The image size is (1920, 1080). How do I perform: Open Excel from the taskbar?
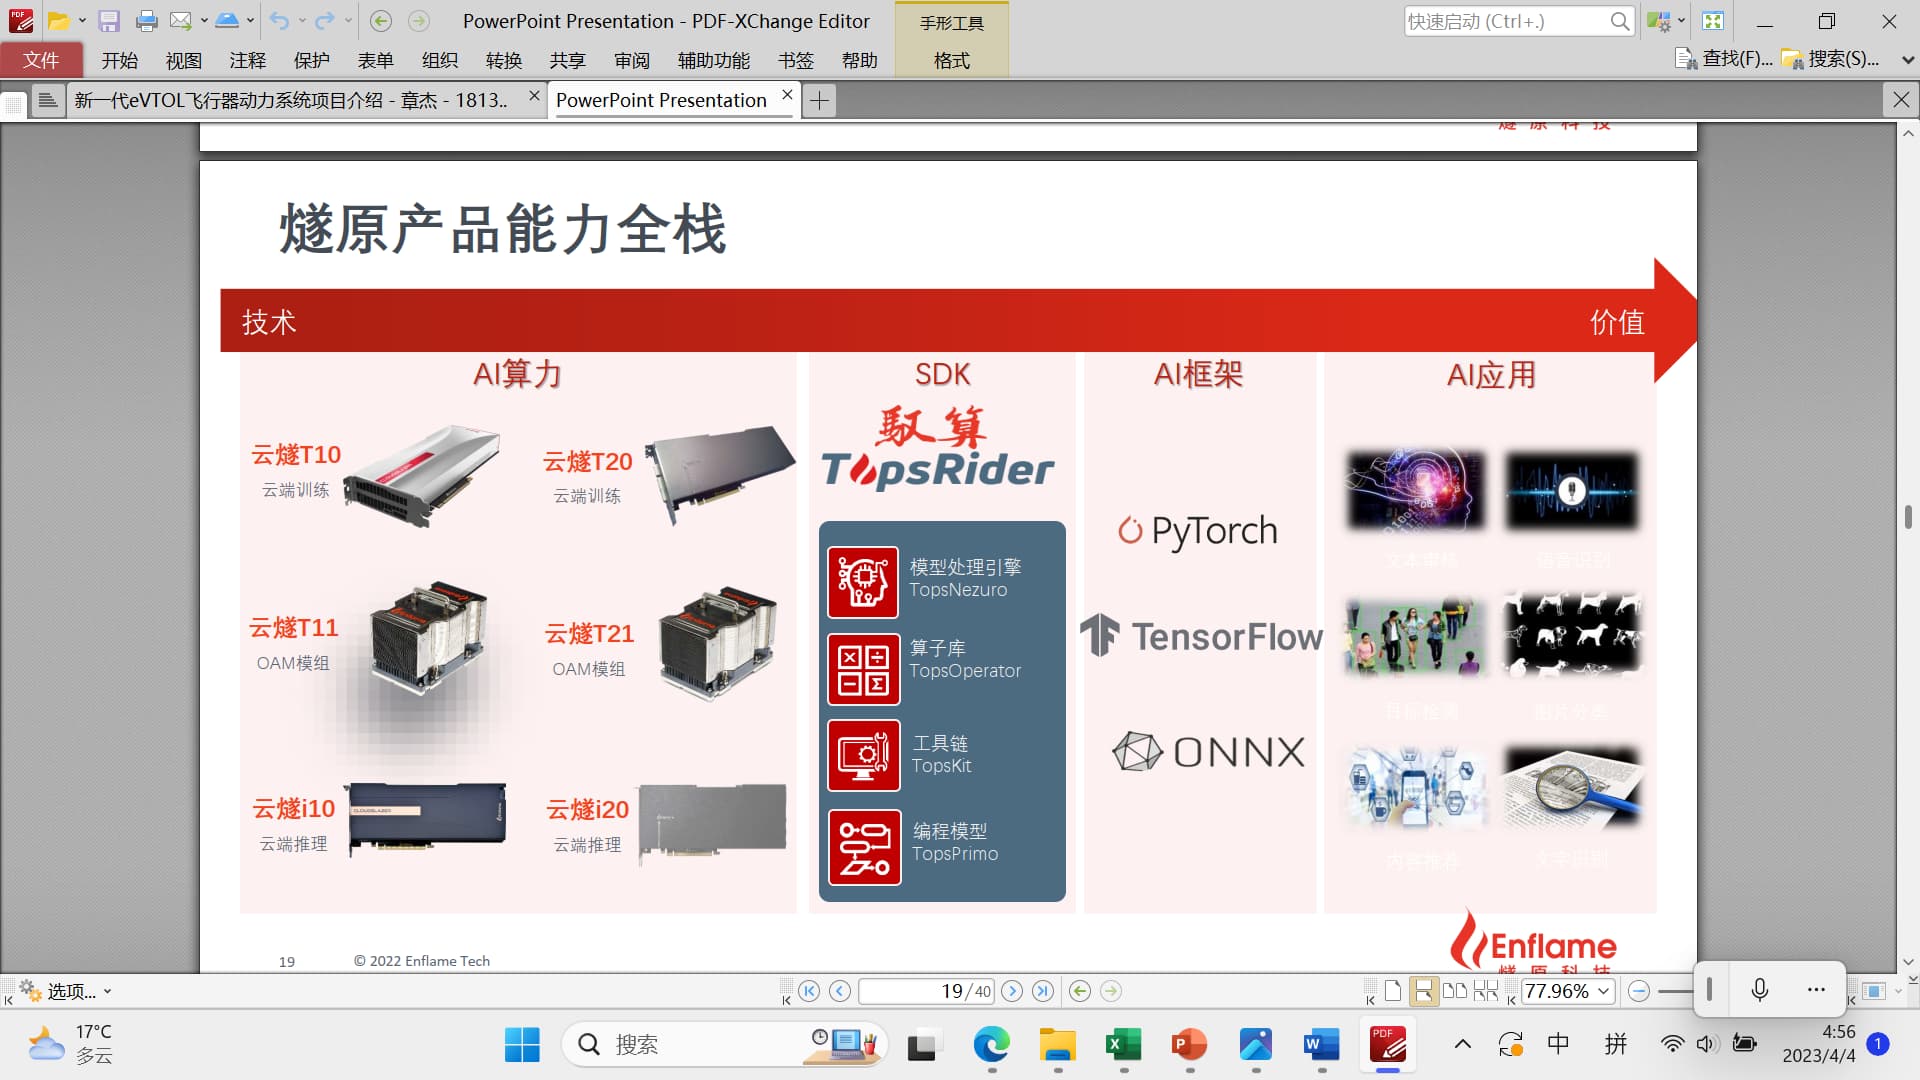point(1124,1045)
